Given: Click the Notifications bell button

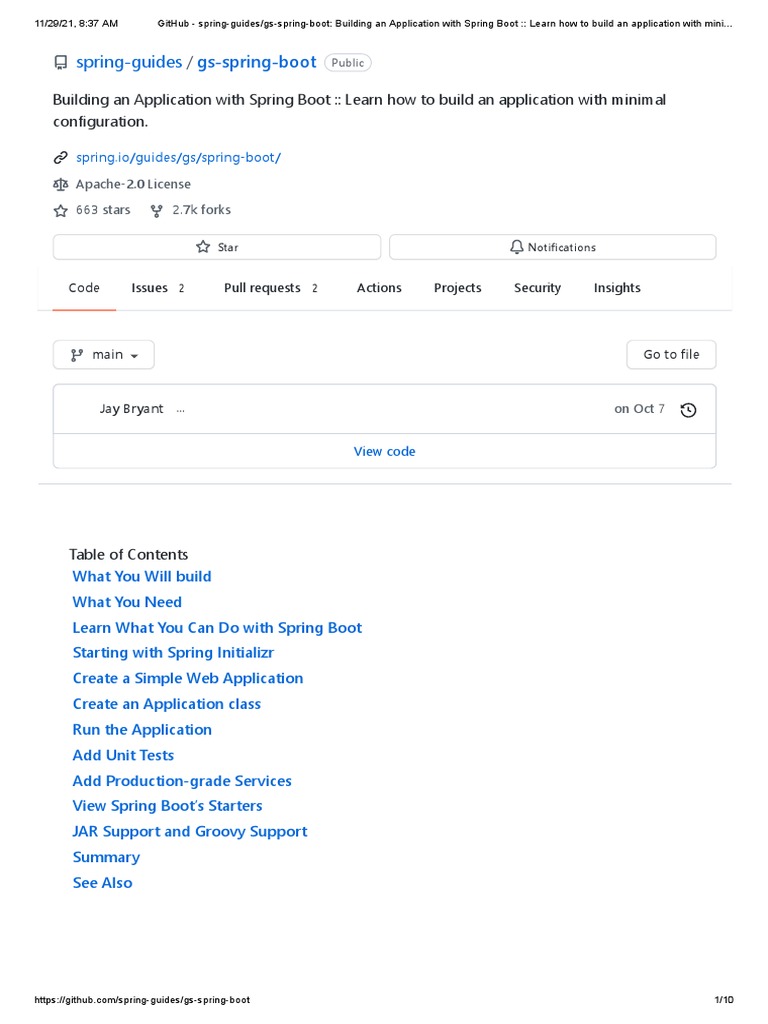Looking at the screenshot, I should 552,247.
